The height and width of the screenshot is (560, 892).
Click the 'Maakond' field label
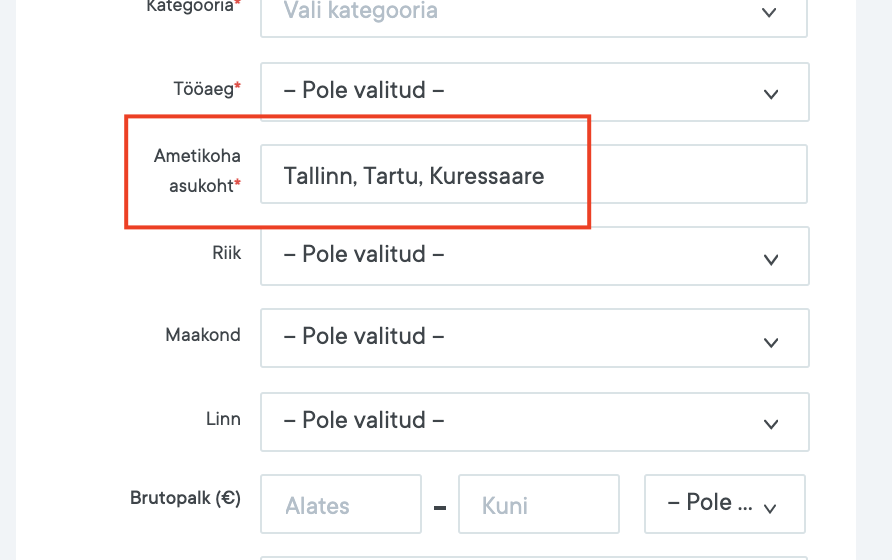point(203,335)
